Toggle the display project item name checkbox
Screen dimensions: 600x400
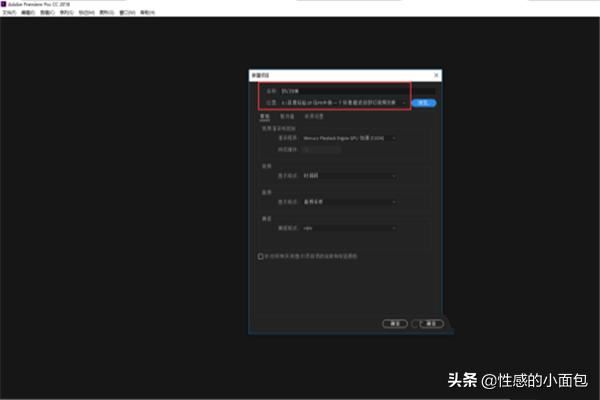click(261, 256)
